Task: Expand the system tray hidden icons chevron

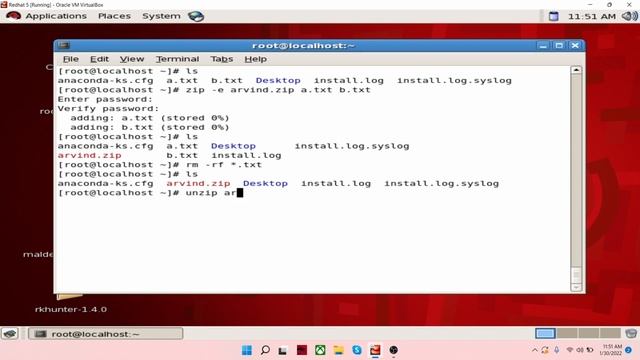Action: (535, 350)
